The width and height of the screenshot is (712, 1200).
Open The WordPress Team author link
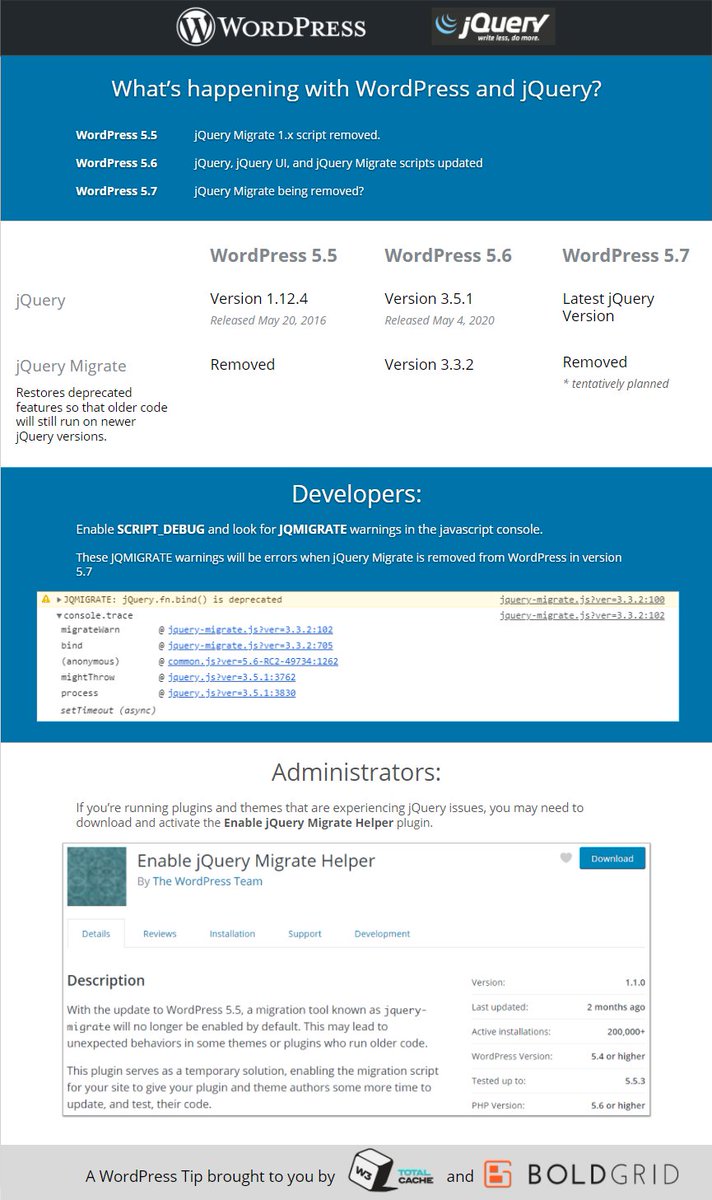[208, 882]
